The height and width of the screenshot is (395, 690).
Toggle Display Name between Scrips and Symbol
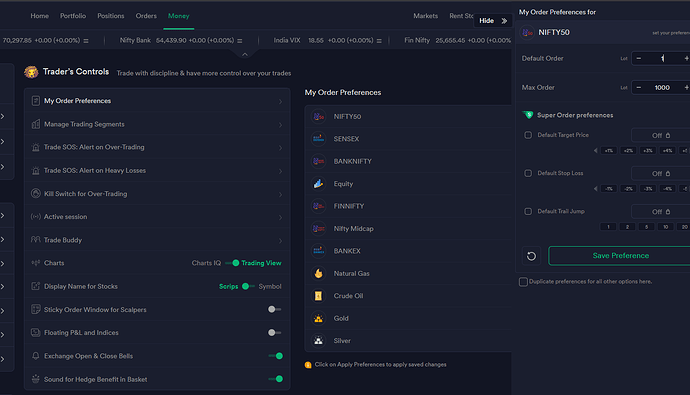coord(248,286)
